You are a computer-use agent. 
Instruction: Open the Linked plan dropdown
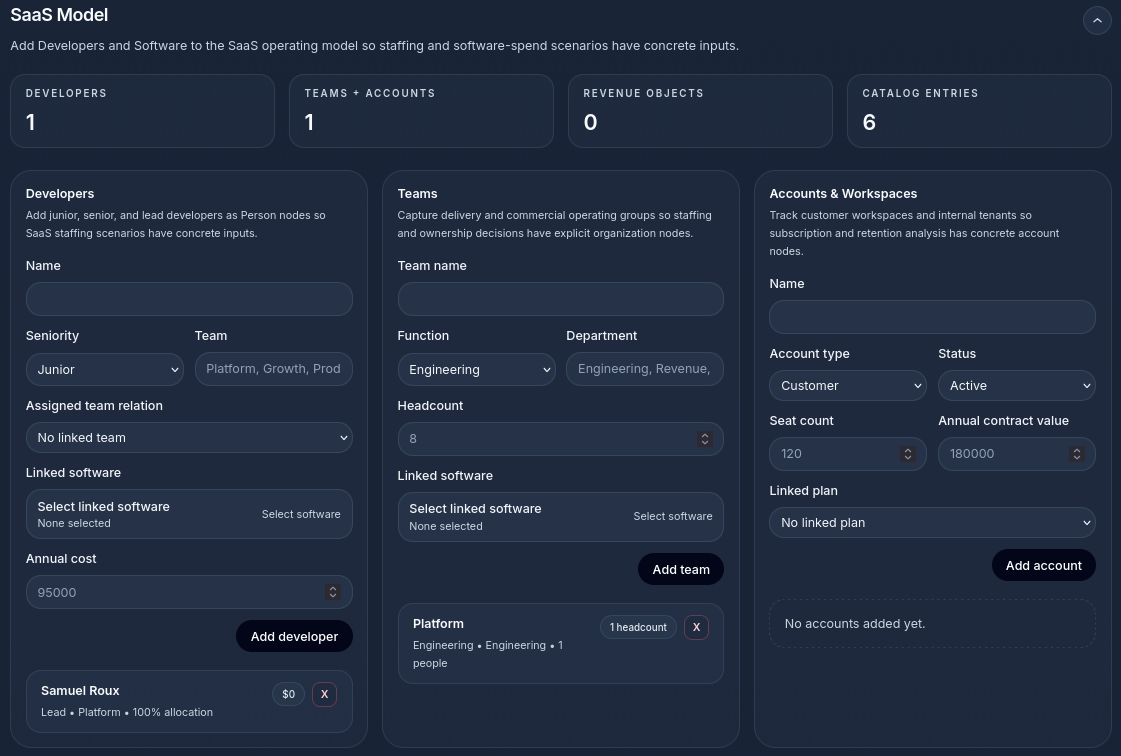(x=932, y=522)
